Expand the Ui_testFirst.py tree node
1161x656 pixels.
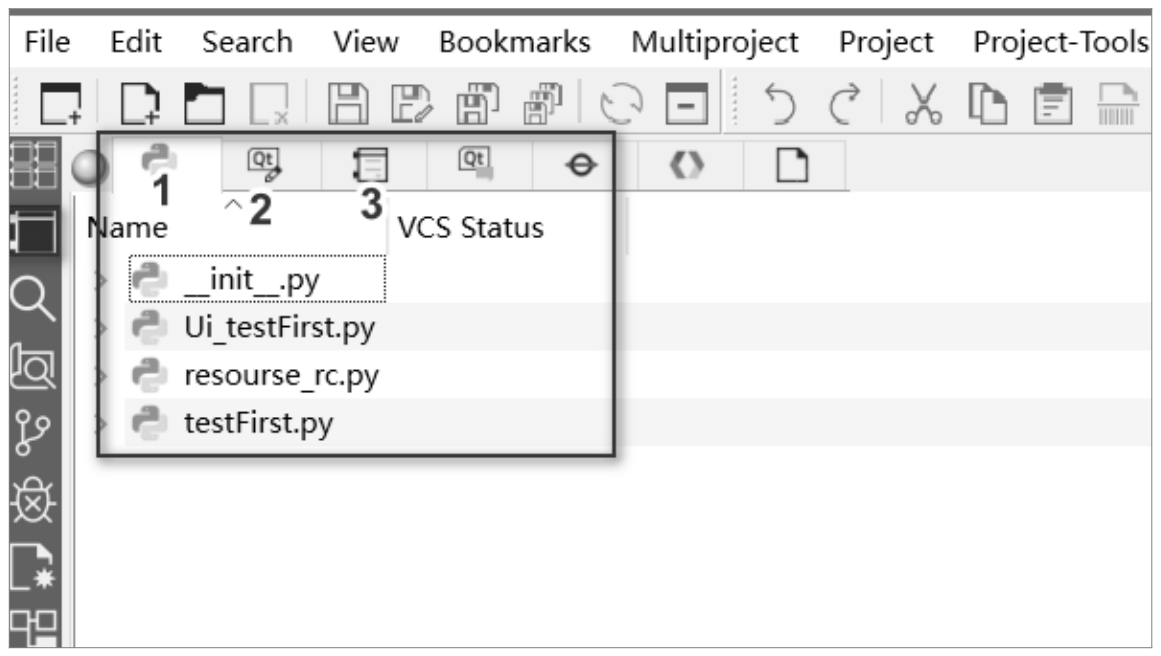click(102, 328)
